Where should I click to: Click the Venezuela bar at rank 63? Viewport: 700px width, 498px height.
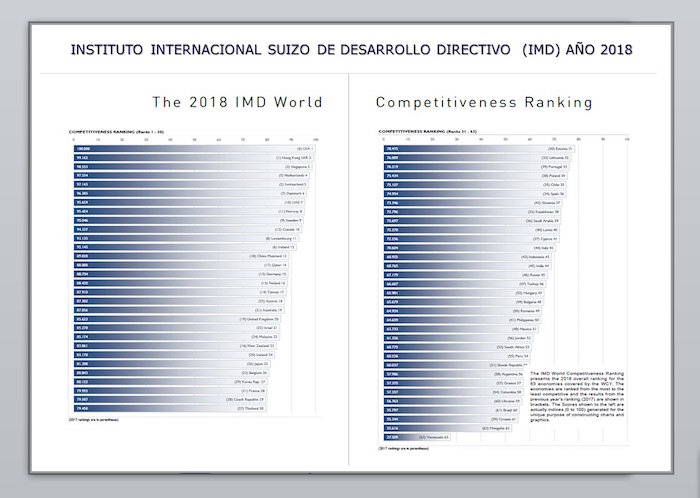tap(410, 437)
